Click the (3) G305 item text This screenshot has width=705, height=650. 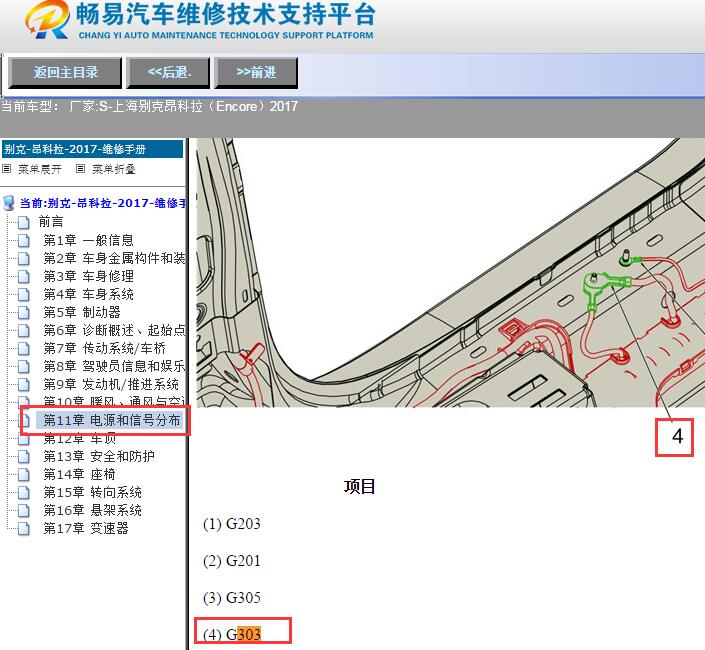click(x=232, y=597)
